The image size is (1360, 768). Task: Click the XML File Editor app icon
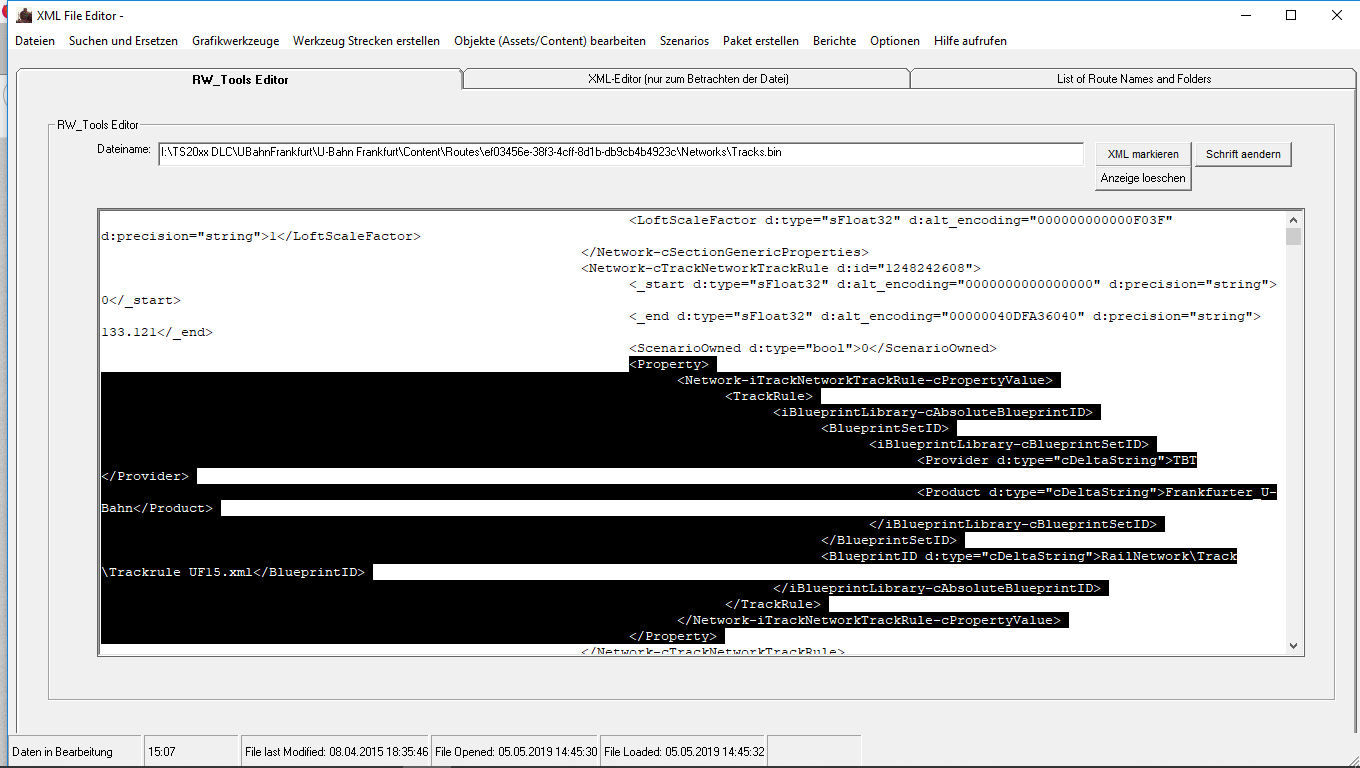click(x=24, y=15)
